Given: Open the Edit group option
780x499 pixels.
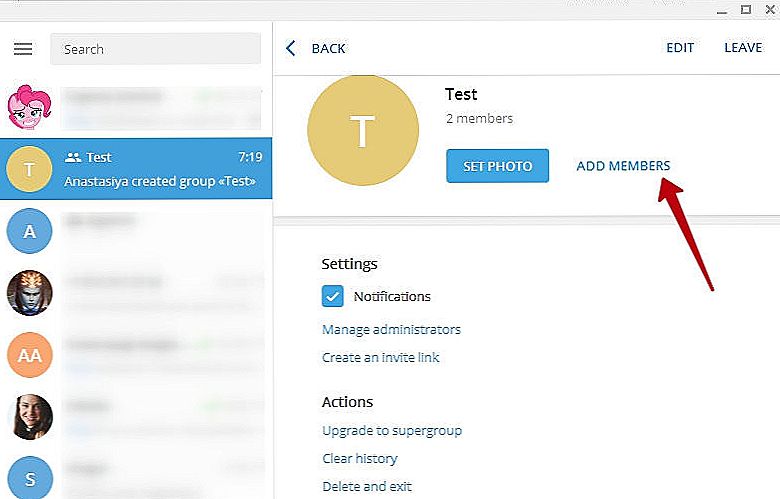Looking at the screenshot, I should pos(681,48).
